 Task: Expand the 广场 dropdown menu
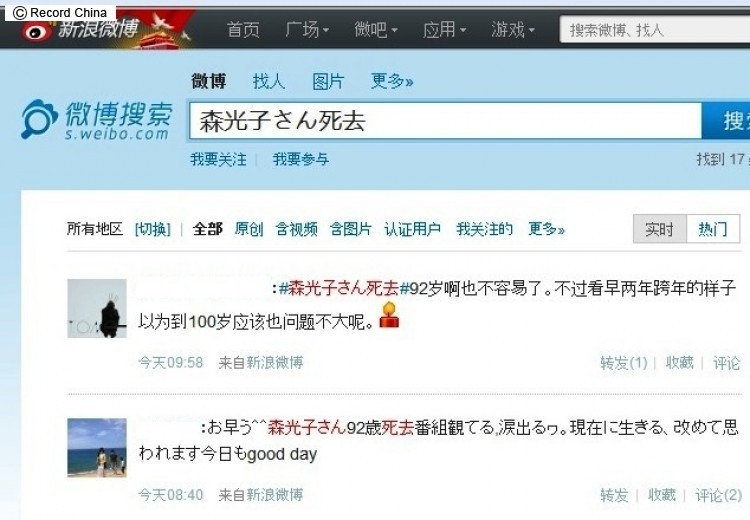(x=307, y=30)
